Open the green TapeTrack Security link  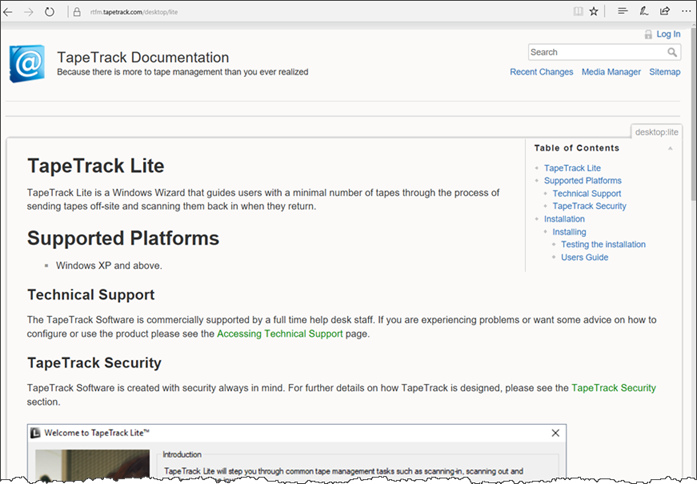coord(613,388)
